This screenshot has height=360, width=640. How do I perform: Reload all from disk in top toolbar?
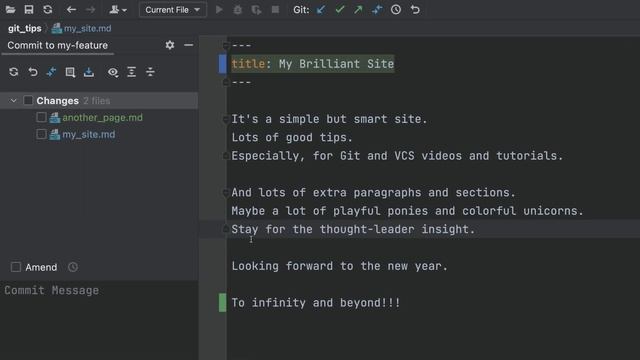(x=48, y=9)
